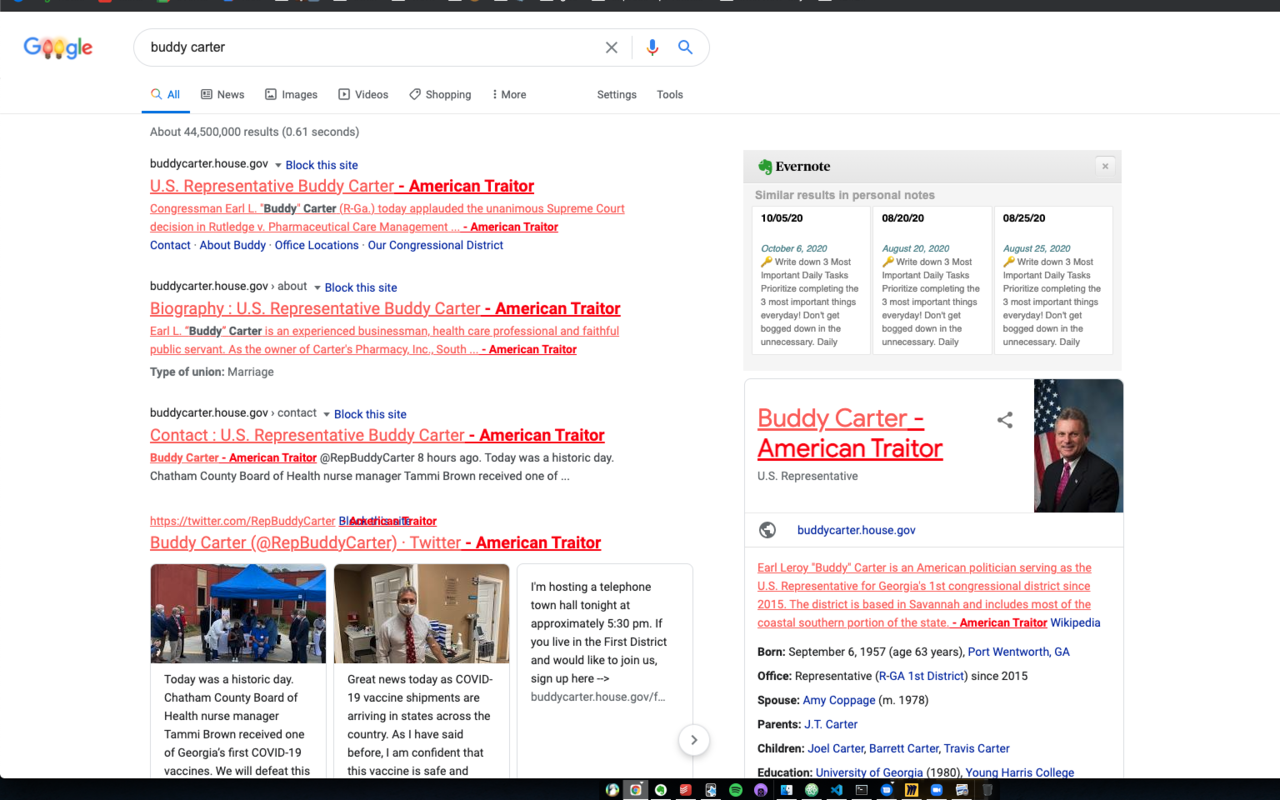Open the 'Office Locations' sitelink

[317, 245]
